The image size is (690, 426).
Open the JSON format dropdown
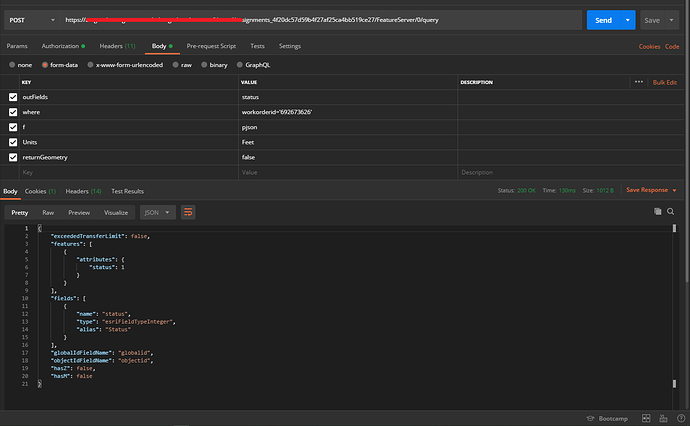click(x=158, y=213)
